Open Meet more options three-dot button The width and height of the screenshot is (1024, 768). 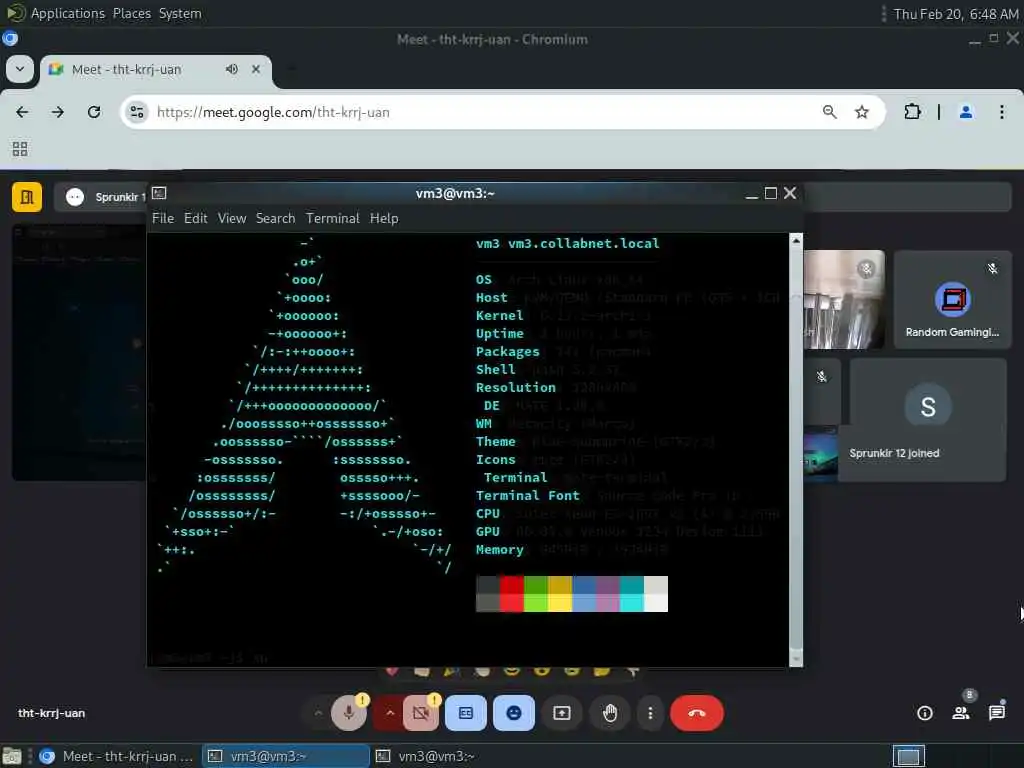[650, 712]
